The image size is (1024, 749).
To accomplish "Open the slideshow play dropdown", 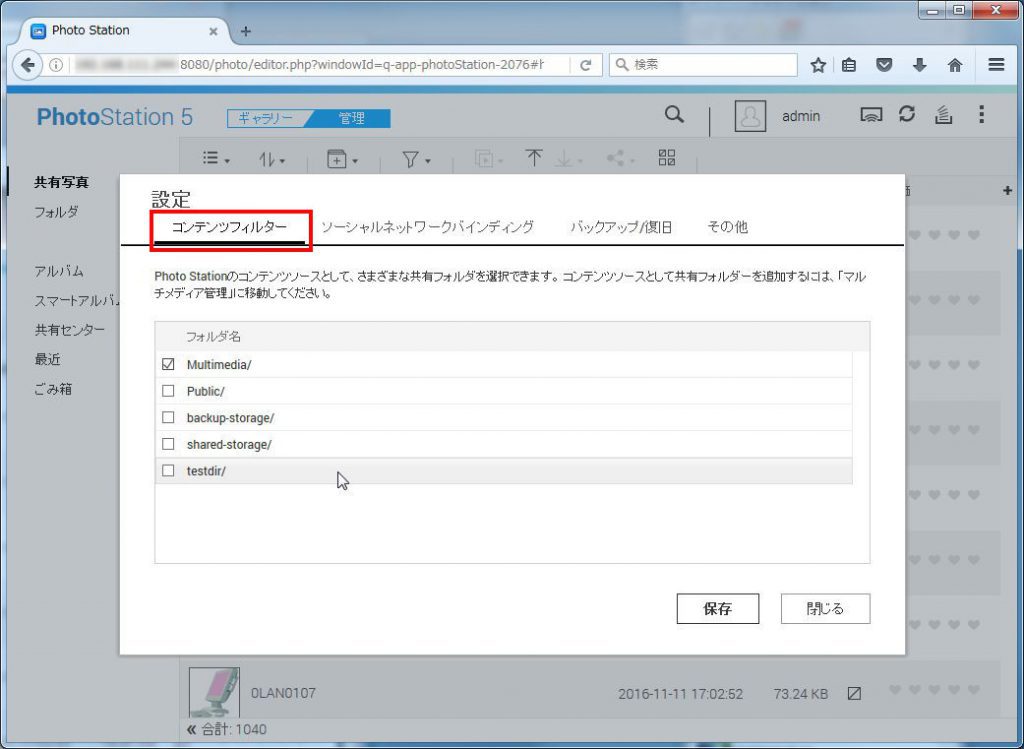I will tap(488, 159).
